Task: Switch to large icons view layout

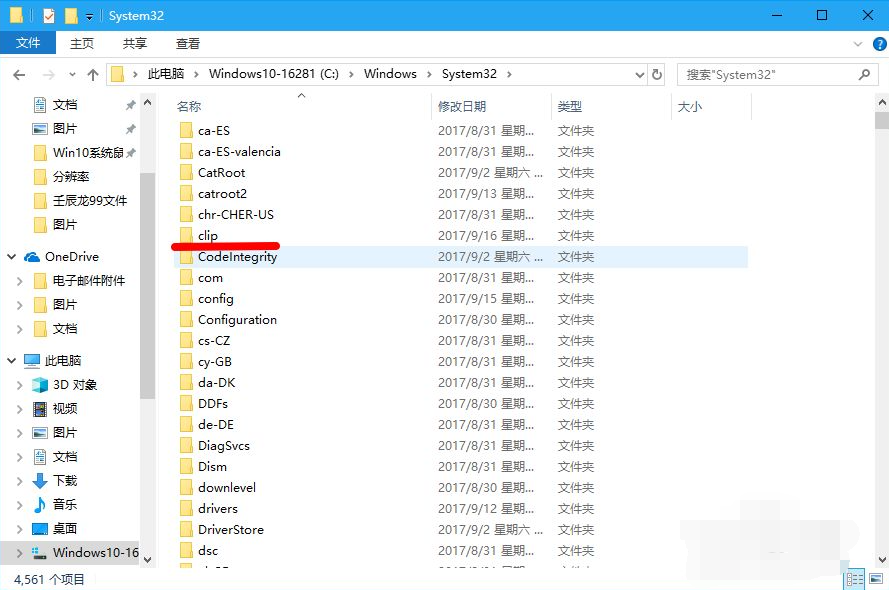Action: pos(876,579)
